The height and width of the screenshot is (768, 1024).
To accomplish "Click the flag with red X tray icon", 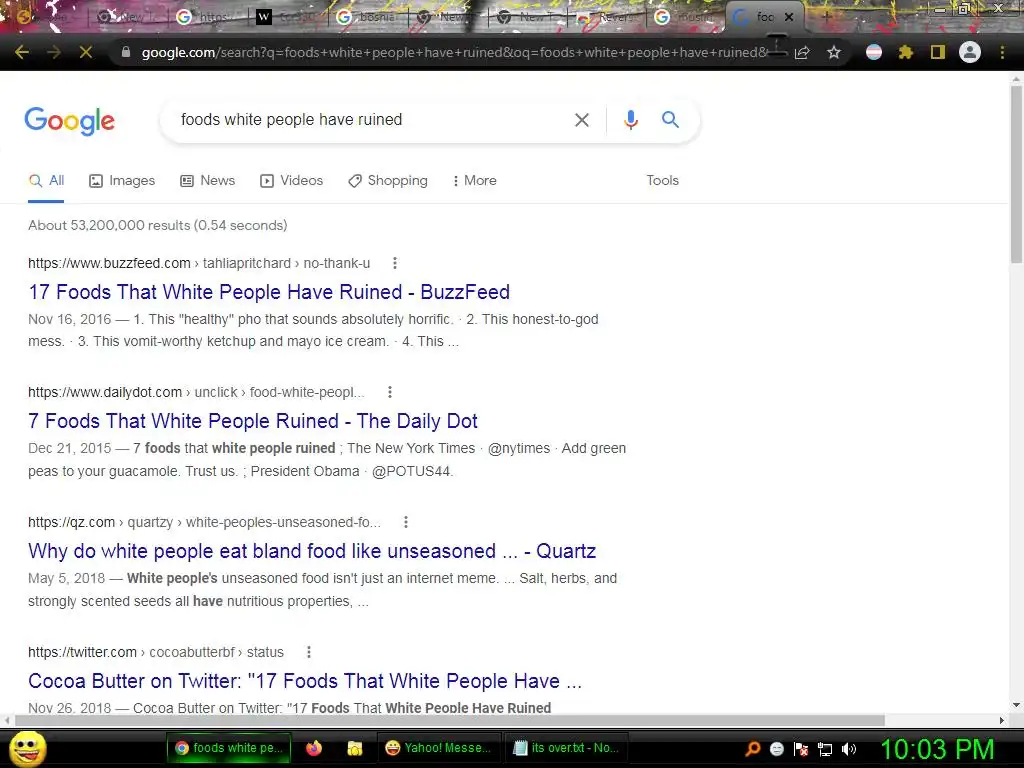I will click(x=801, y=749).
